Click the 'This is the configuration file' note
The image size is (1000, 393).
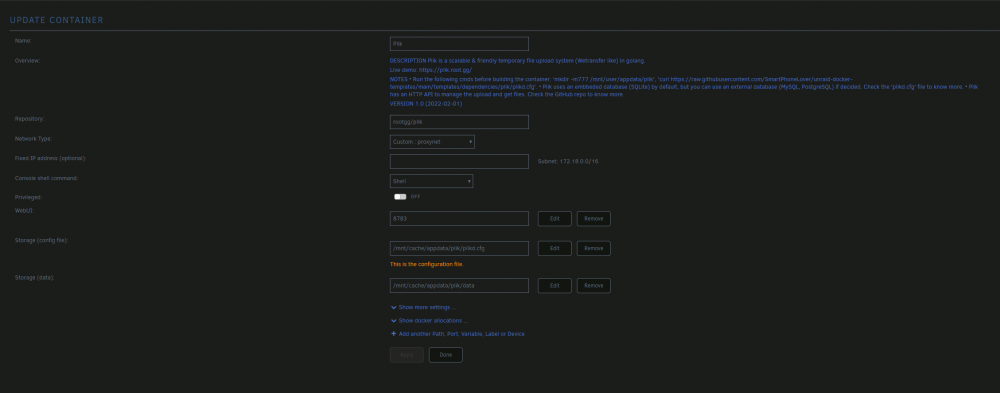(x=427, y=264)
